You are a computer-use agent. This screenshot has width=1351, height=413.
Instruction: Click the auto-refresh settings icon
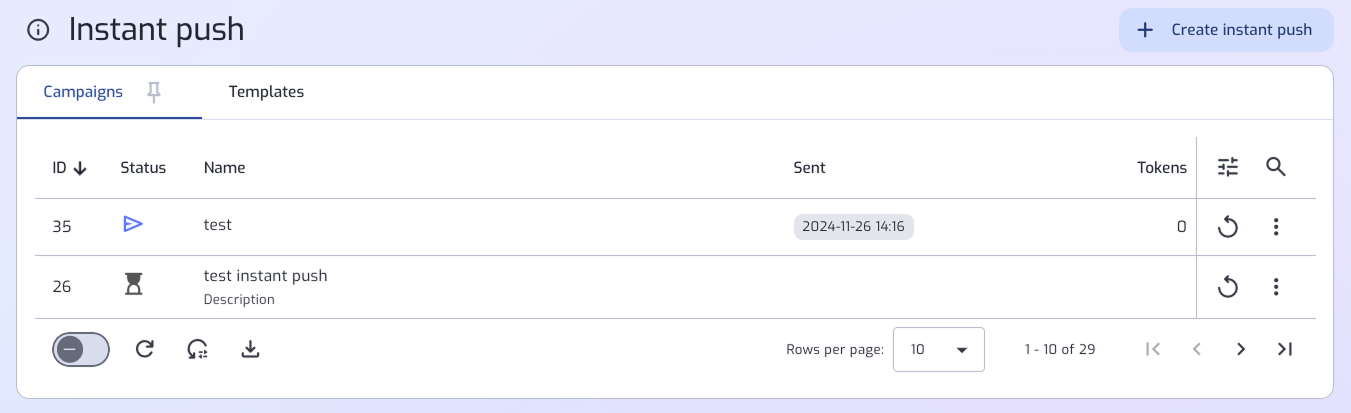point(197,349)
